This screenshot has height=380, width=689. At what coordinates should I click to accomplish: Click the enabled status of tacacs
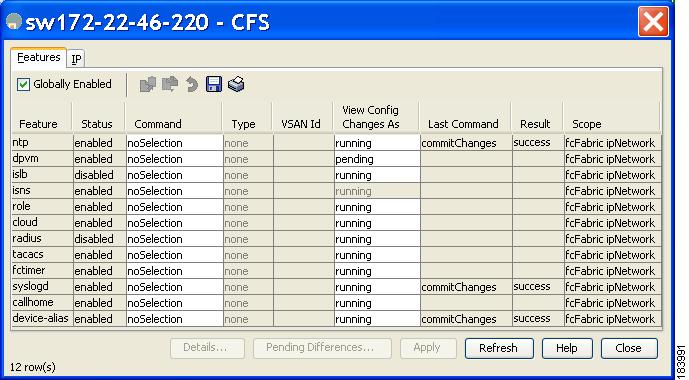pos(99,255)
